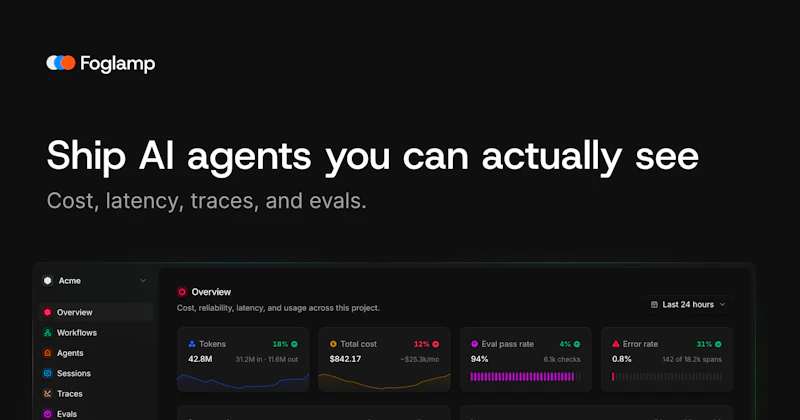800x420 pixels.
Task: Click the blue Tokens card icon
Action: (x=192, y=344)
